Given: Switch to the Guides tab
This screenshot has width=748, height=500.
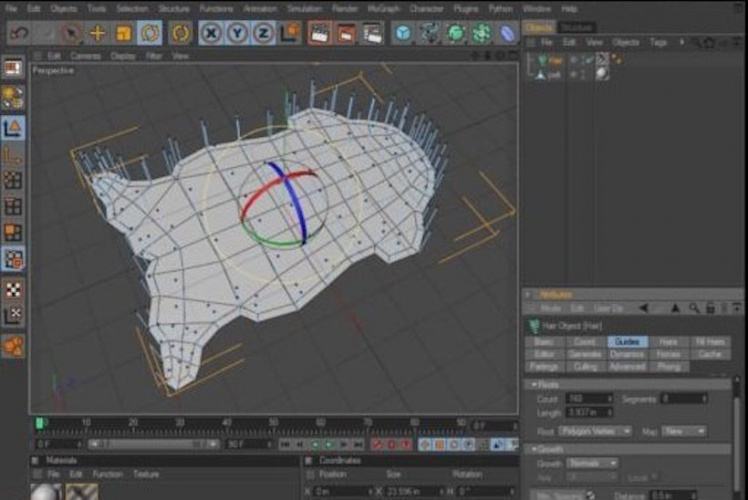Looking at the screenshot, I should coord(627,342).
